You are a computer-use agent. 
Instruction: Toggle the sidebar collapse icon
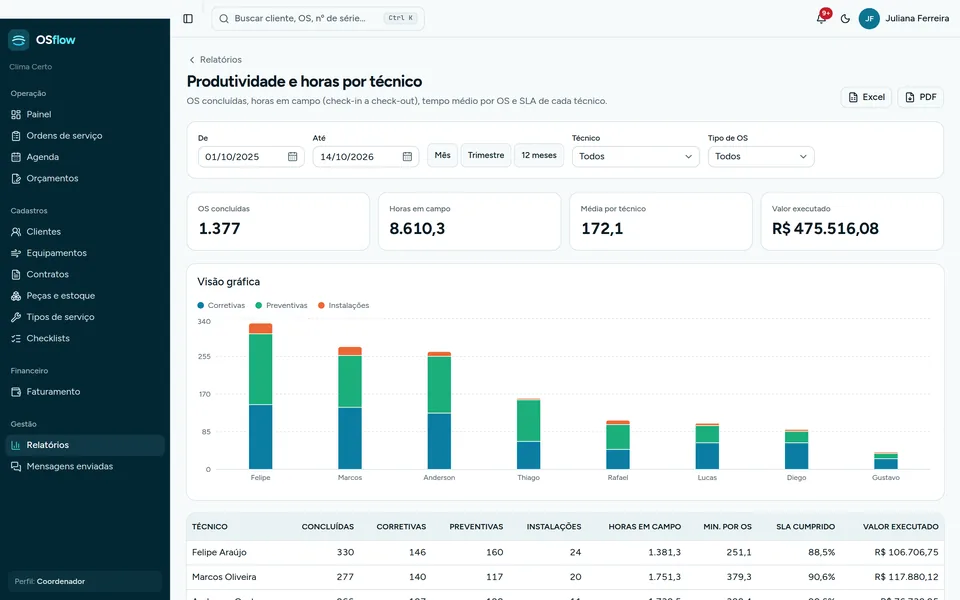188,18
